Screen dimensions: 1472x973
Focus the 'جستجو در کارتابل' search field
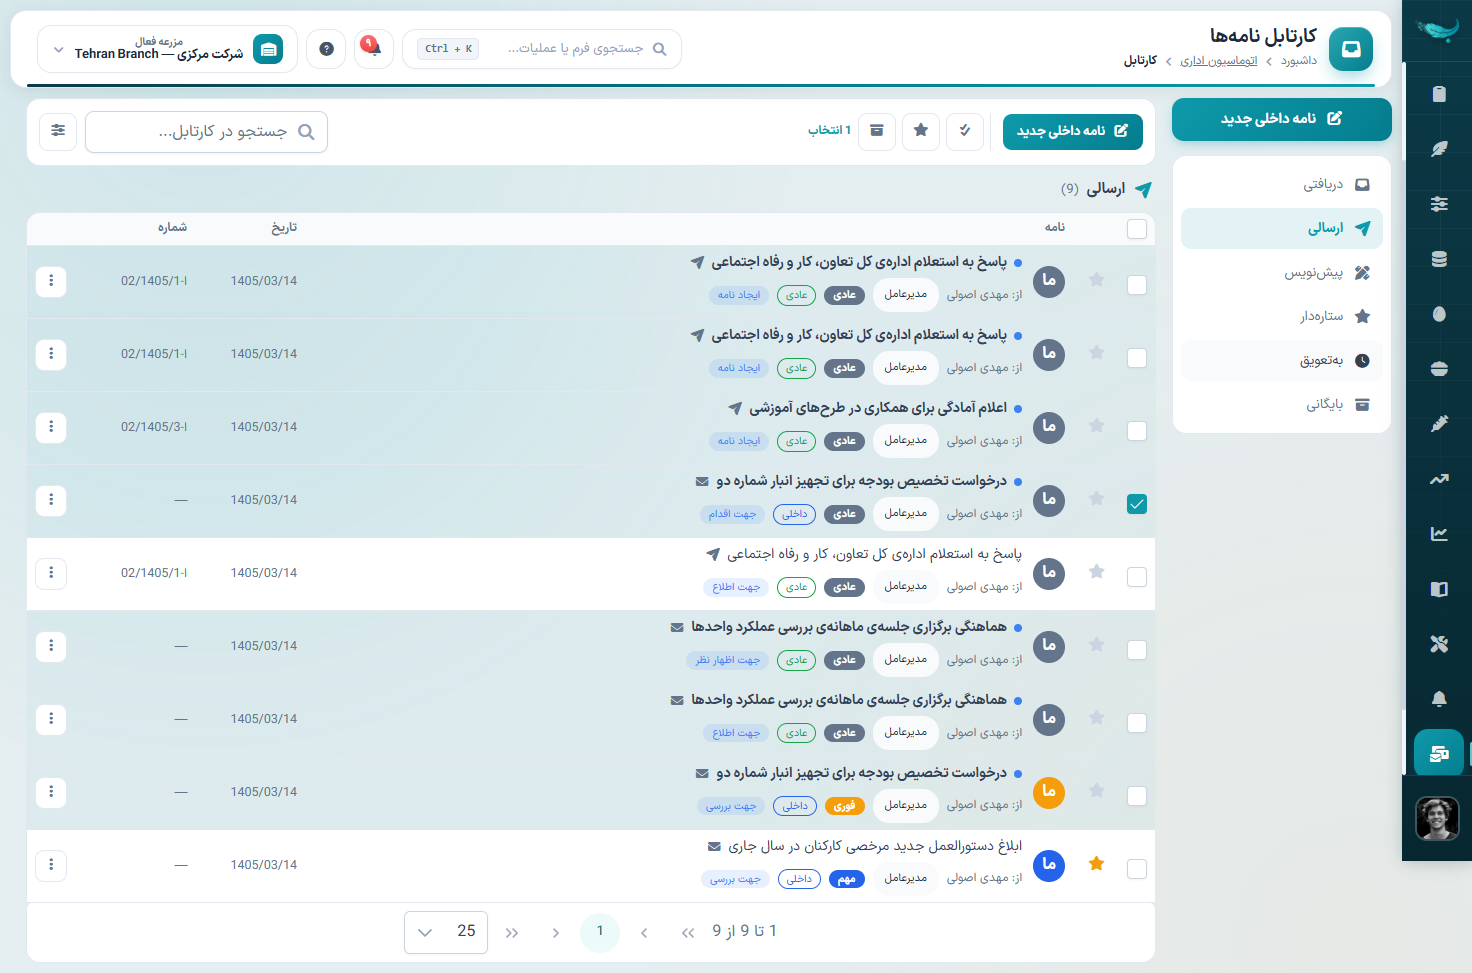207,132
